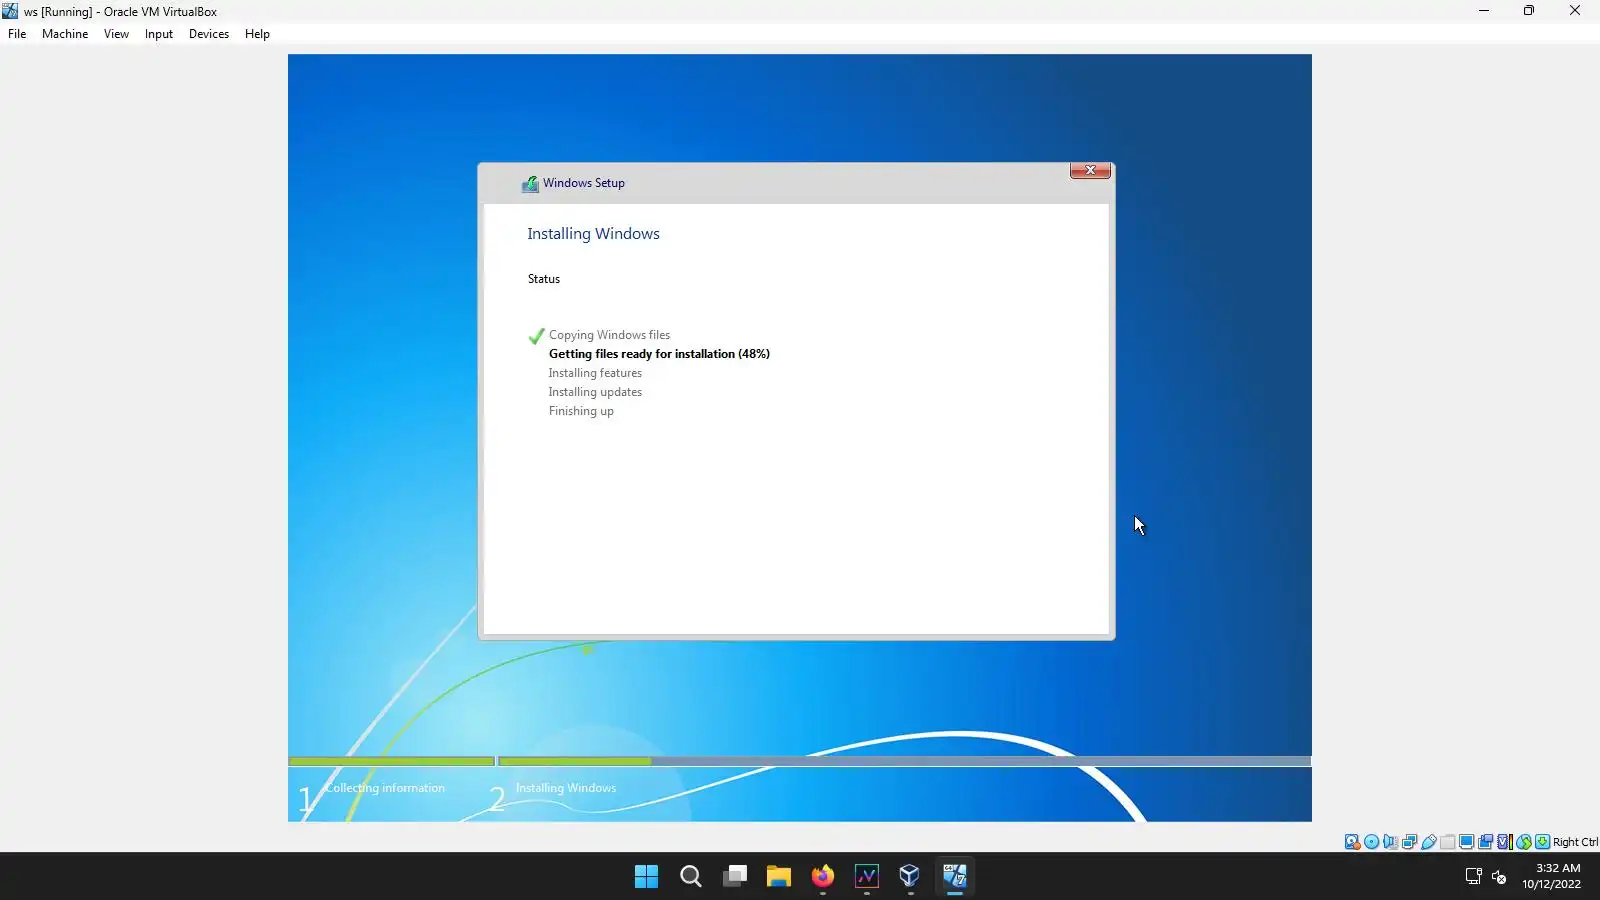This screenshot has height=900, width=1600.
Task: Click the network adapters status icon
Action: coord(1410,842)
